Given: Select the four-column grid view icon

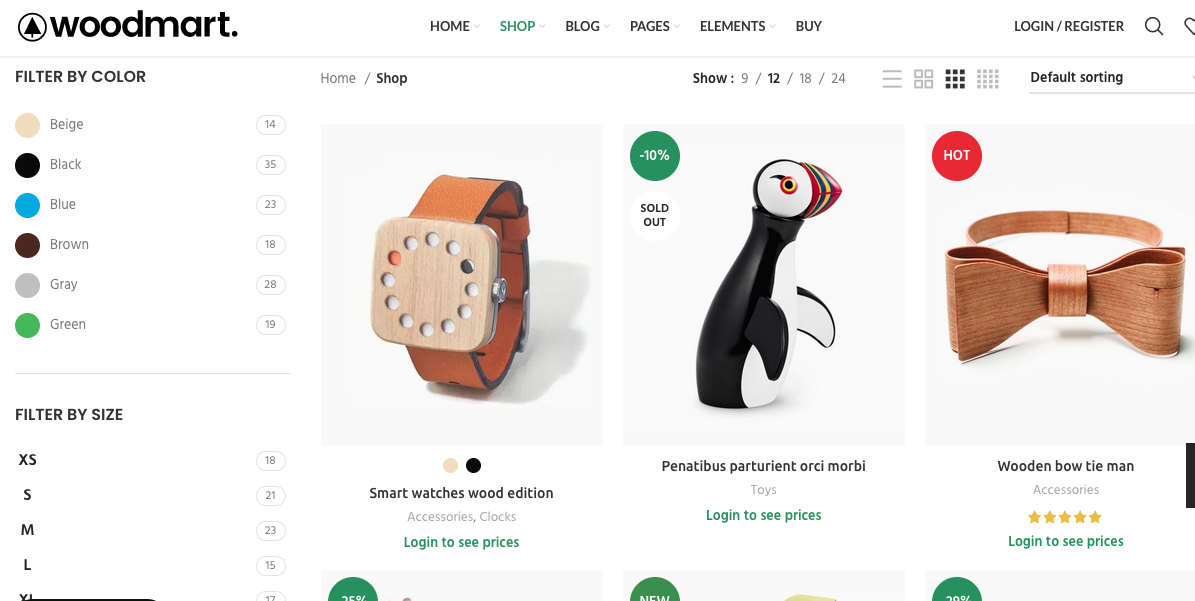Looking at the screenshot, I should pos(988,78).
